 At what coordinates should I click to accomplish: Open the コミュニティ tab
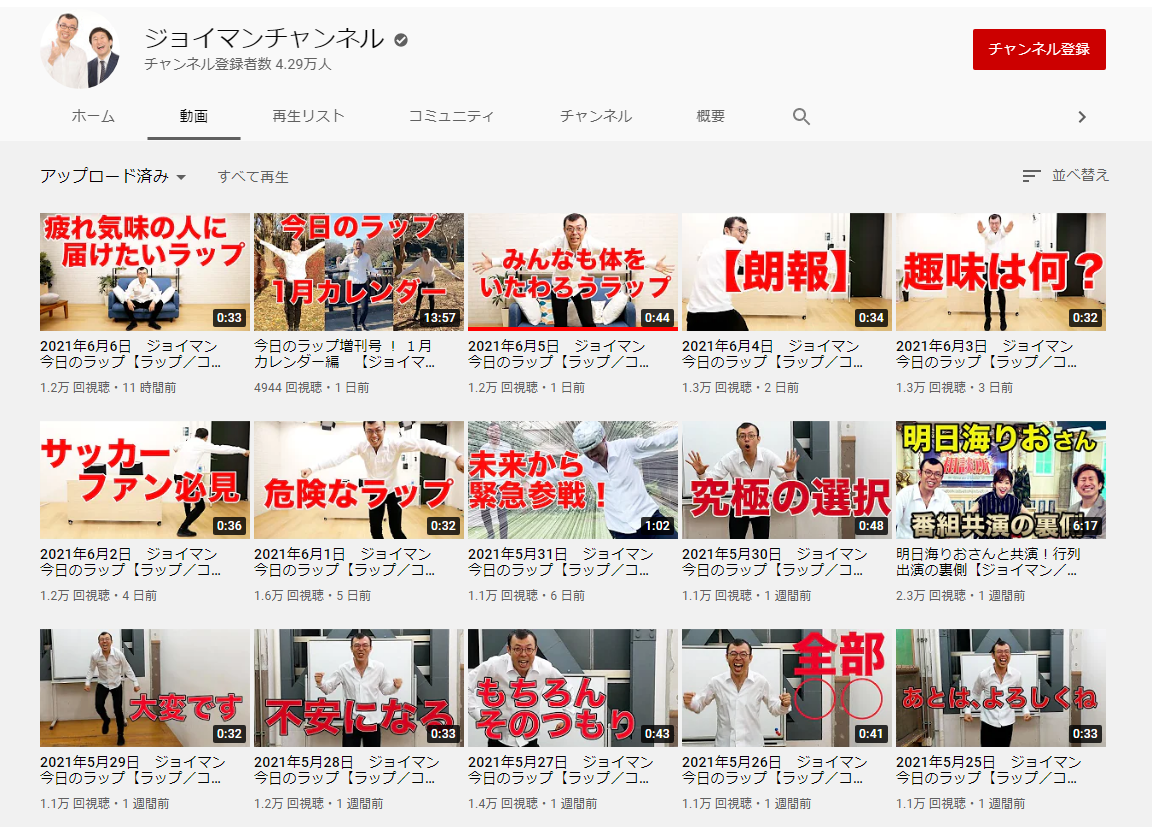click(451, 116)
